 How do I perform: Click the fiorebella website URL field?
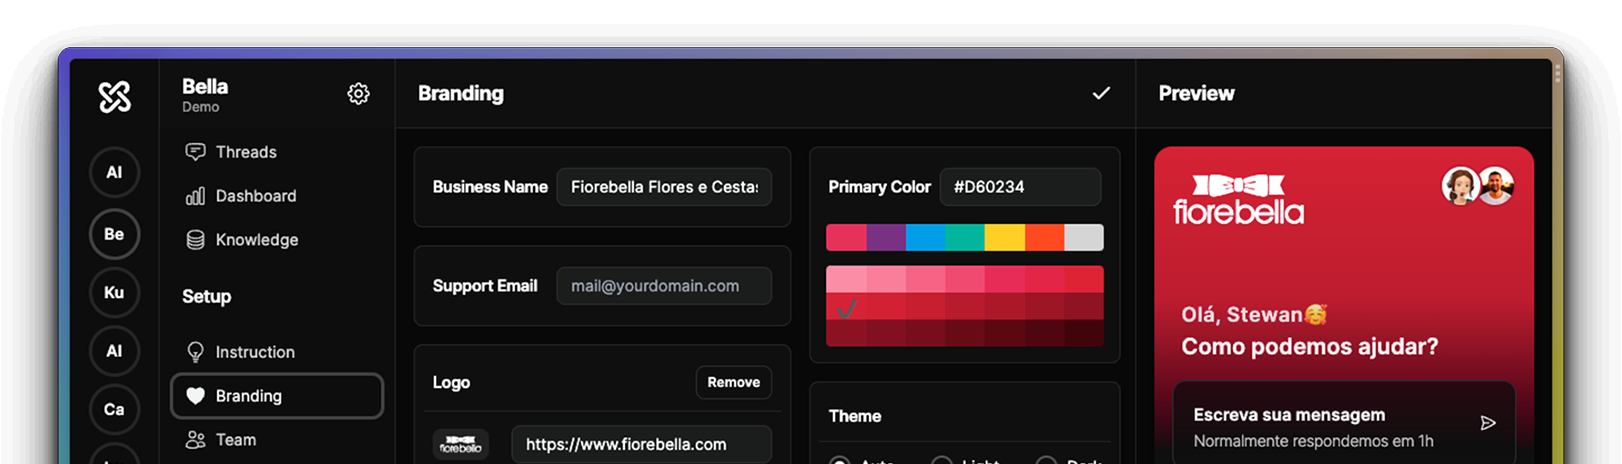641,444
